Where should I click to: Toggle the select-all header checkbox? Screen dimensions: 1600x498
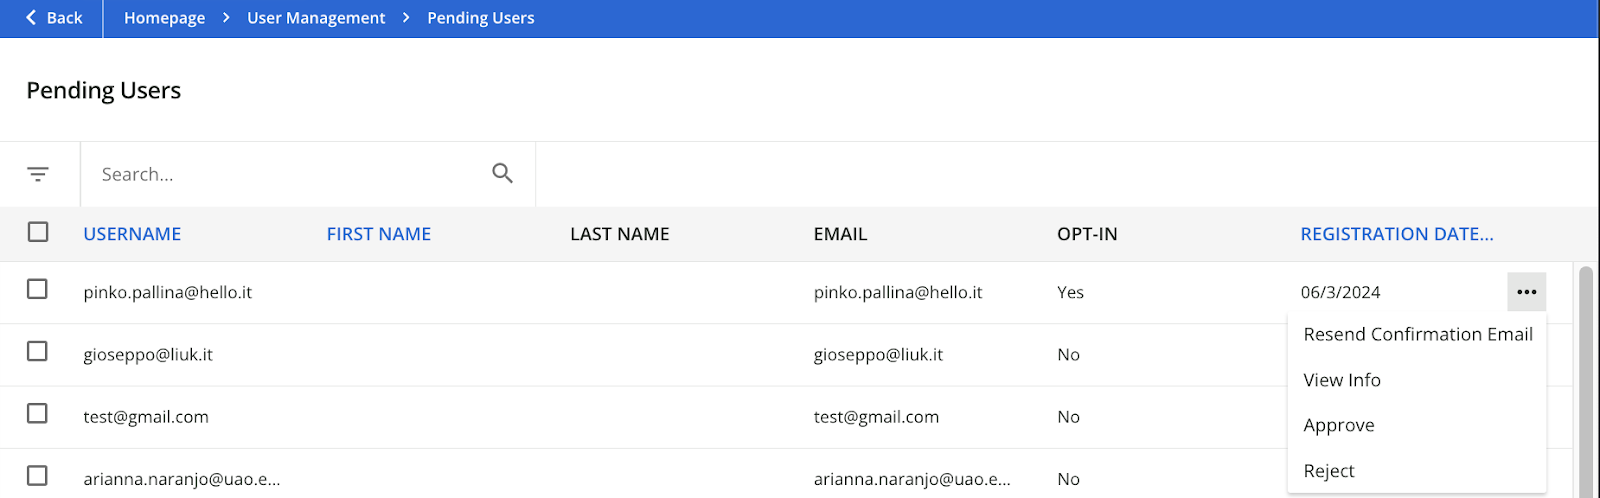tap(38, 232)
